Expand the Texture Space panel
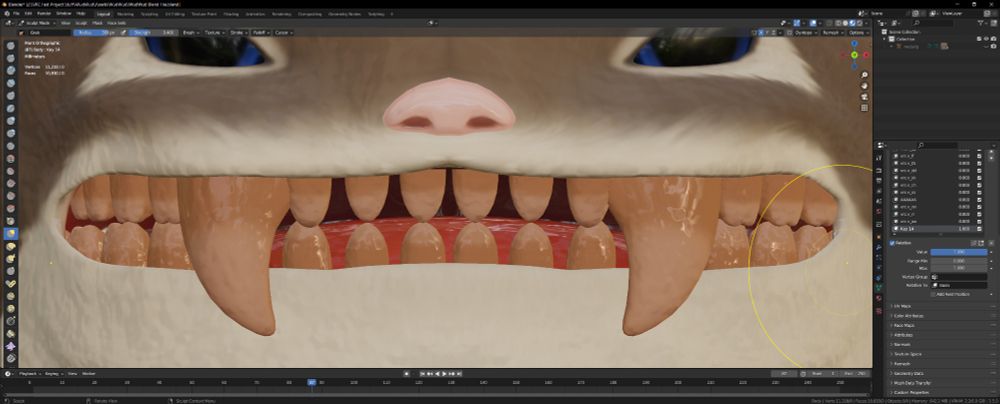 906,354
